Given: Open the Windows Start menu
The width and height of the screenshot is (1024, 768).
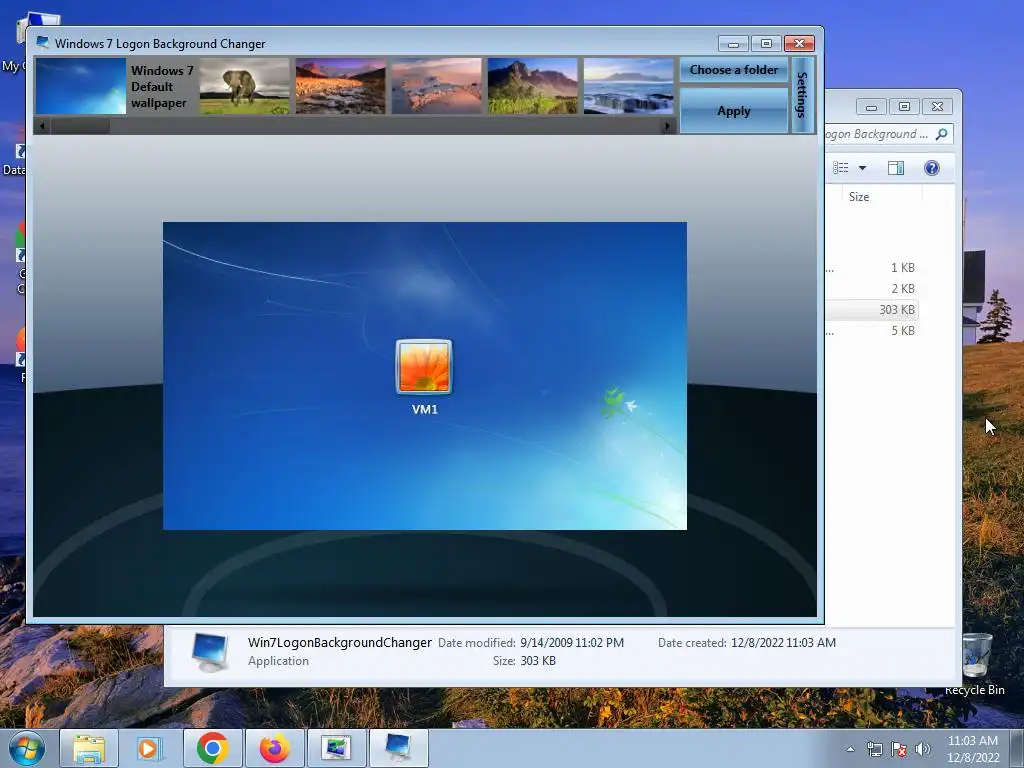Looking at the screenshot, I should [x=27, y=748].
